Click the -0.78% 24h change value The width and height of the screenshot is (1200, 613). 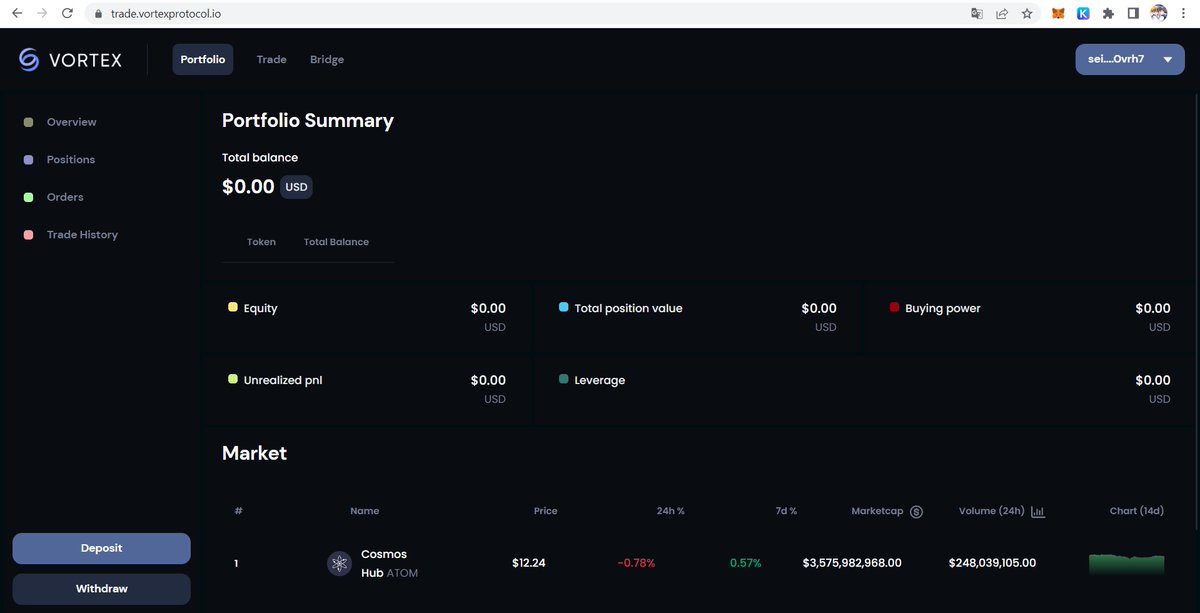click(636, 563)
